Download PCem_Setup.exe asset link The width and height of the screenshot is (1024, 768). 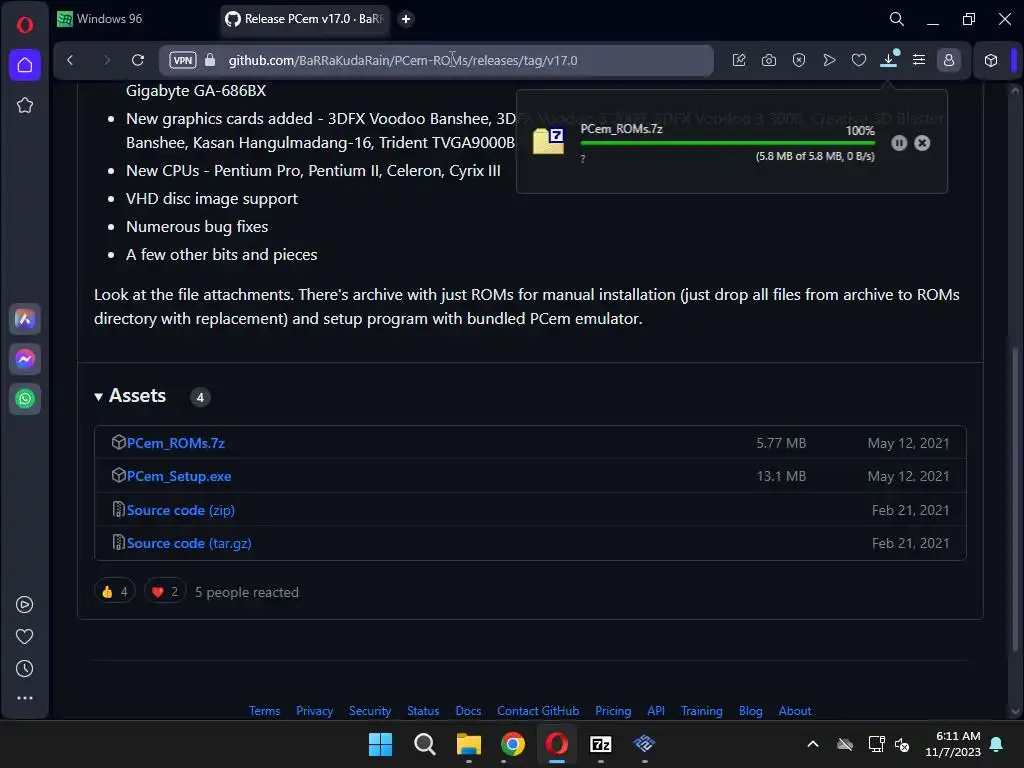(179, 476)
